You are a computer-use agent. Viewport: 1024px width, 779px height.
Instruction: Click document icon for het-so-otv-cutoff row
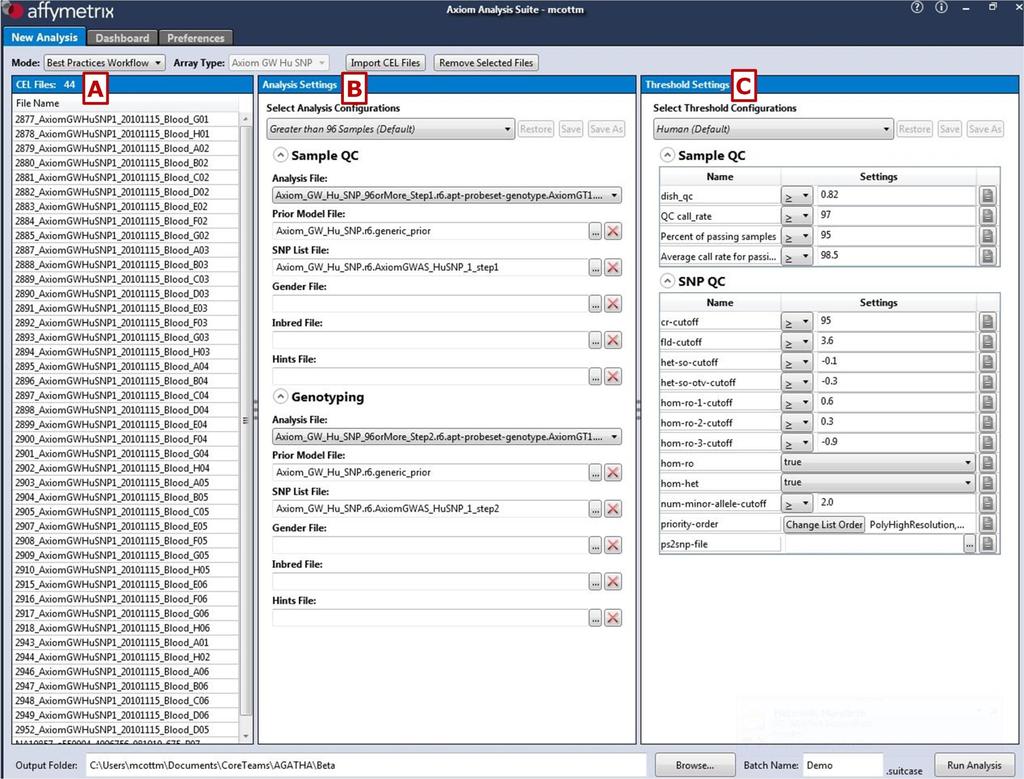coord(987,382)
